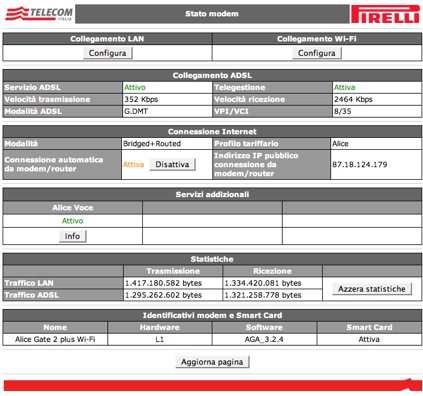Select ADSL reception 1.321.258.778 bytes
The width and height of the screenshot is (423, 396).
[263, 295]
